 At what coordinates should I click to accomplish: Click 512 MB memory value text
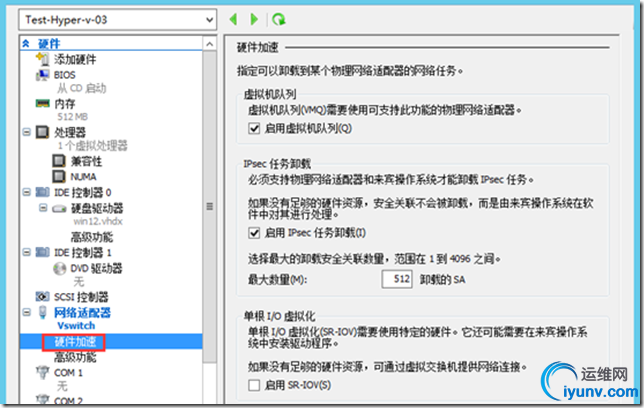[x=73, y=117]
